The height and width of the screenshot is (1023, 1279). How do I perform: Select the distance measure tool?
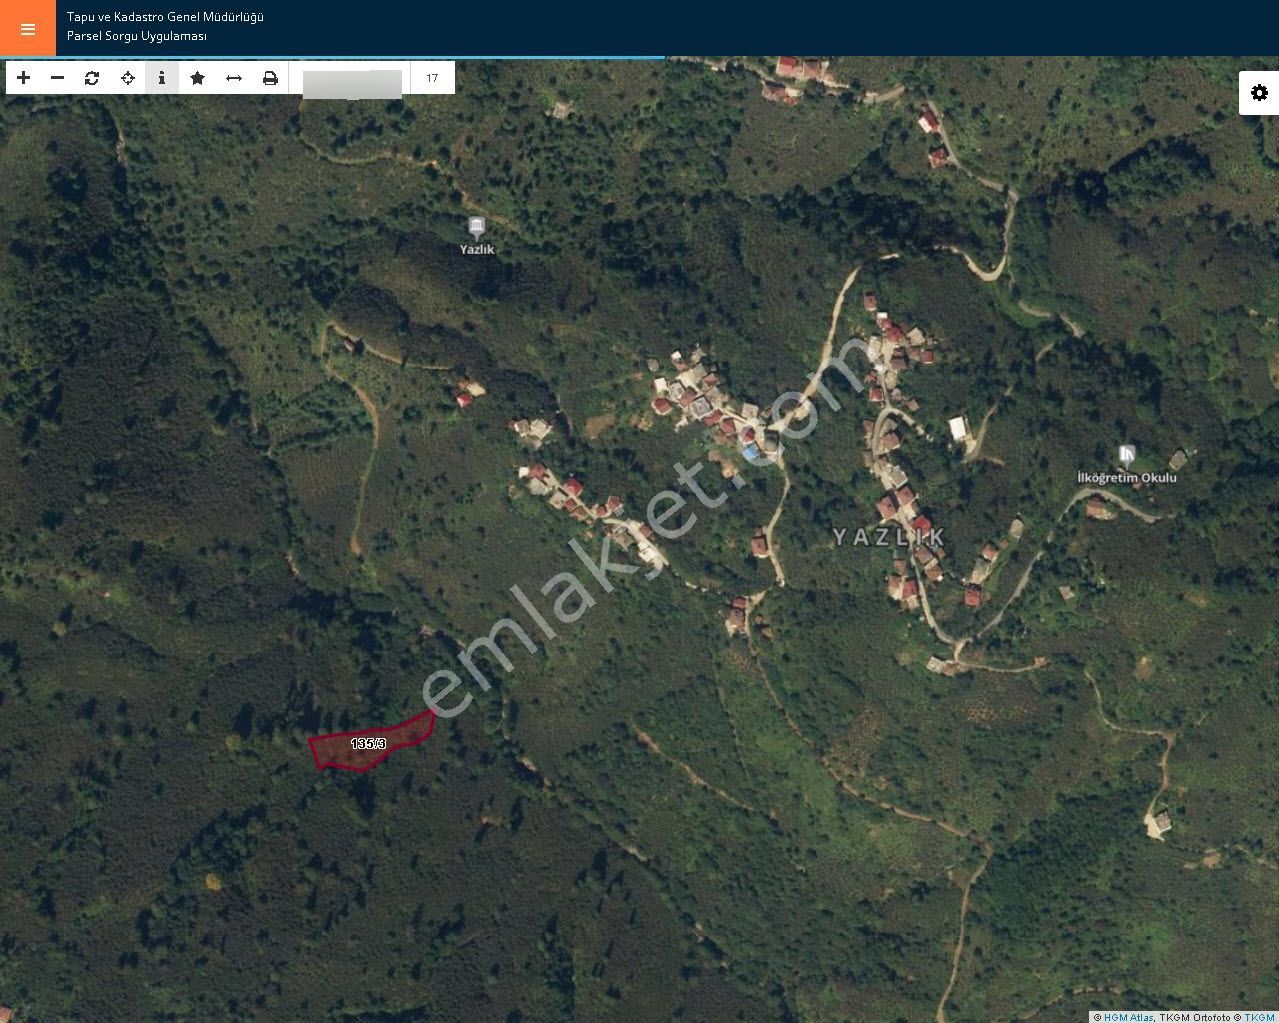tap(234, 78)
